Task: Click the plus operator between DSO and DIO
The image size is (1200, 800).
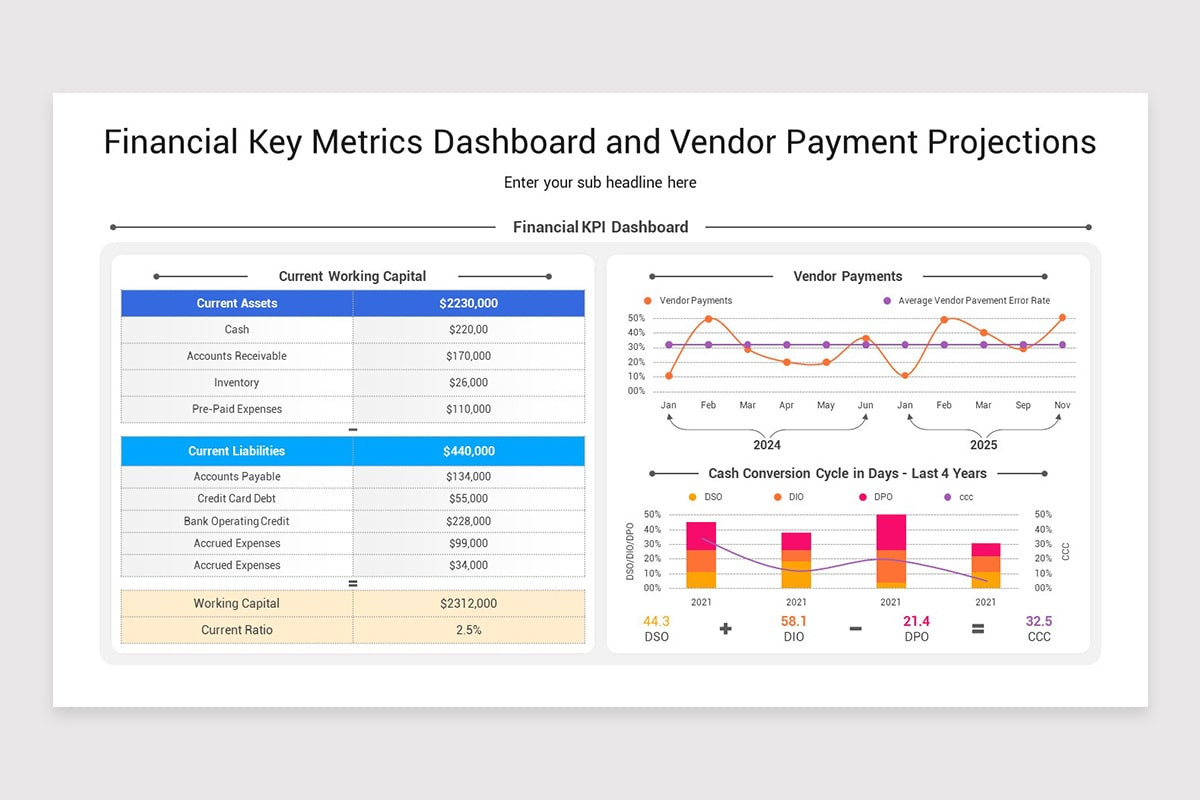Action: coord(725,628)
